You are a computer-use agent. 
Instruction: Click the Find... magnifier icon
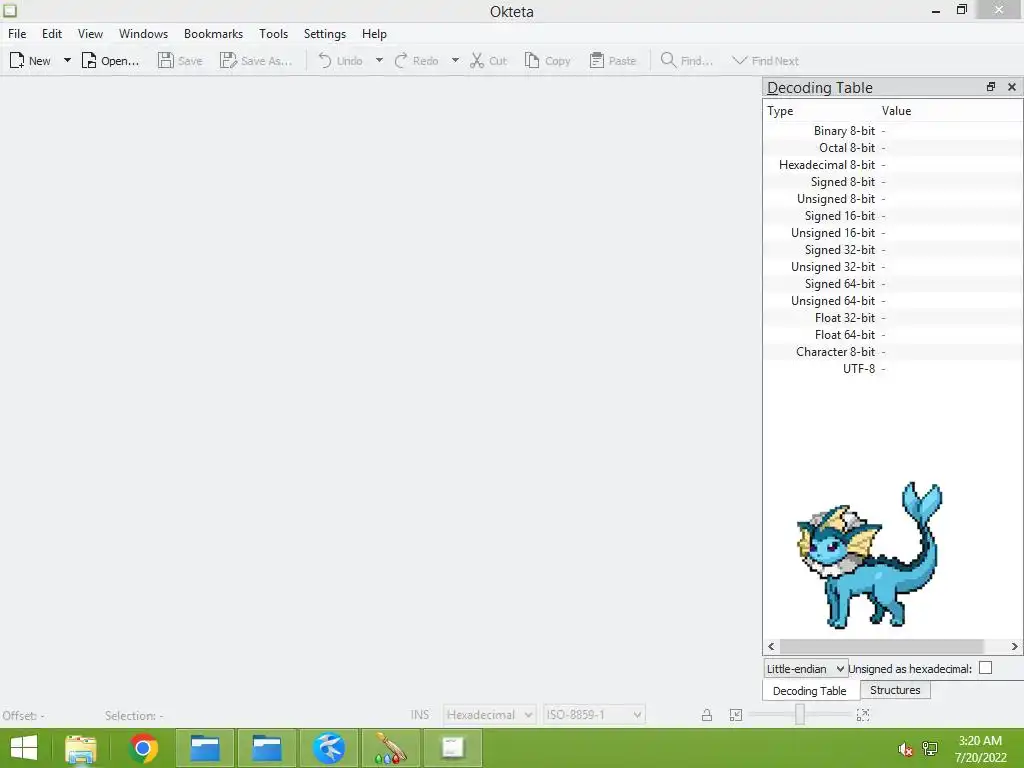click(668, 61)
